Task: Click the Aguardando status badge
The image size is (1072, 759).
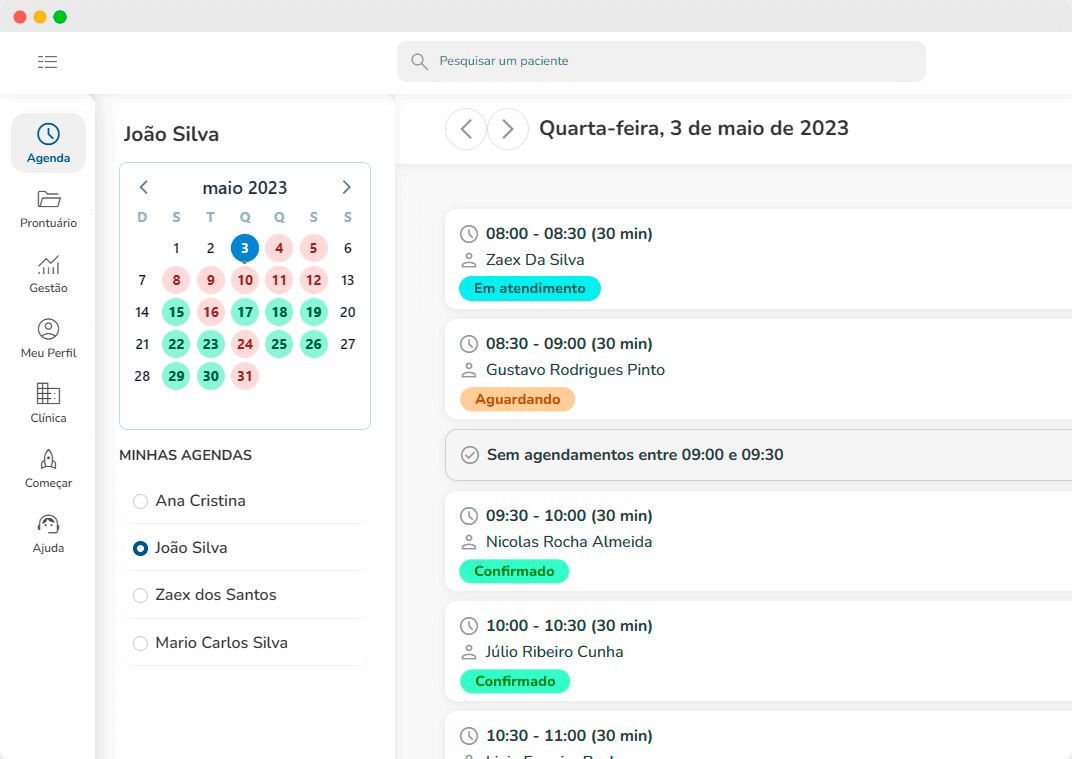Action: tap(517, 399)
